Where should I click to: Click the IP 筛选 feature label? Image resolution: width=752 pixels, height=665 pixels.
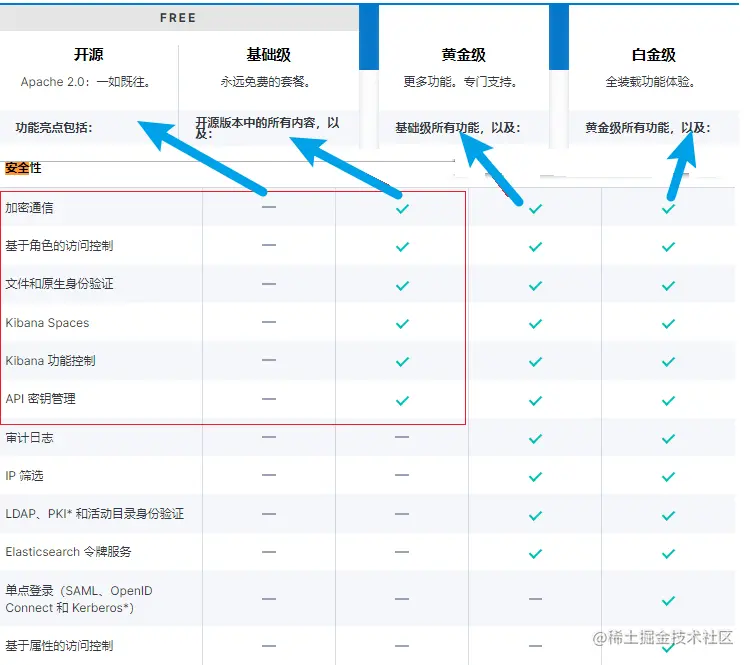pos(24,476)
